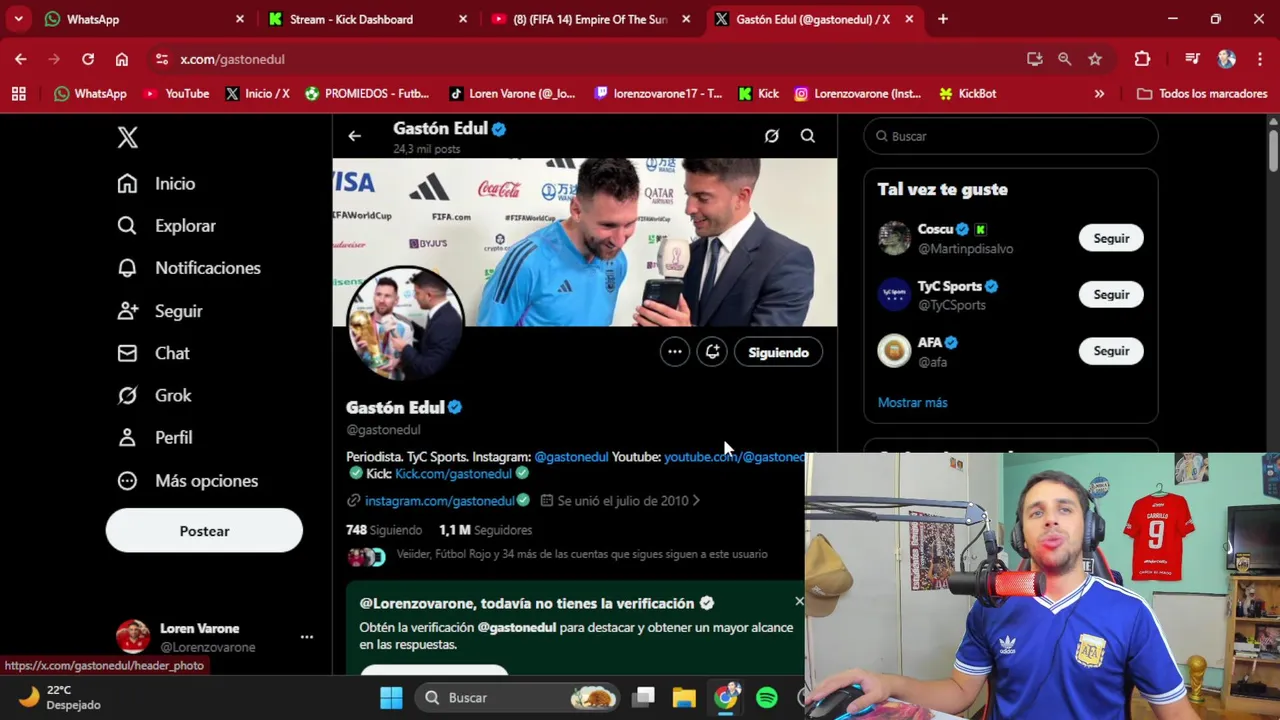Open the Loren Varone account menu dots

[307, 636]
